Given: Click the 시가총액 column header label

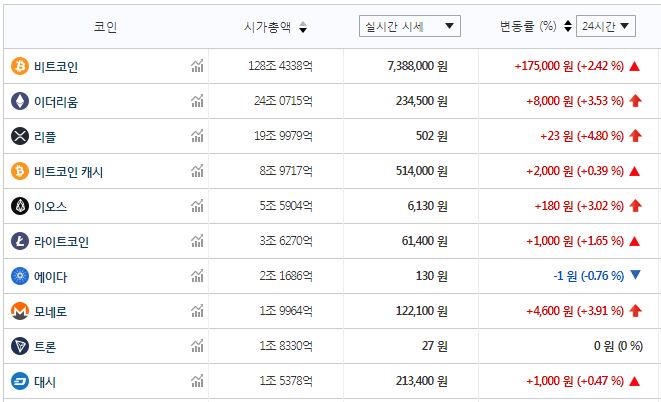Looking at the screenshot, I should point(268,27).
